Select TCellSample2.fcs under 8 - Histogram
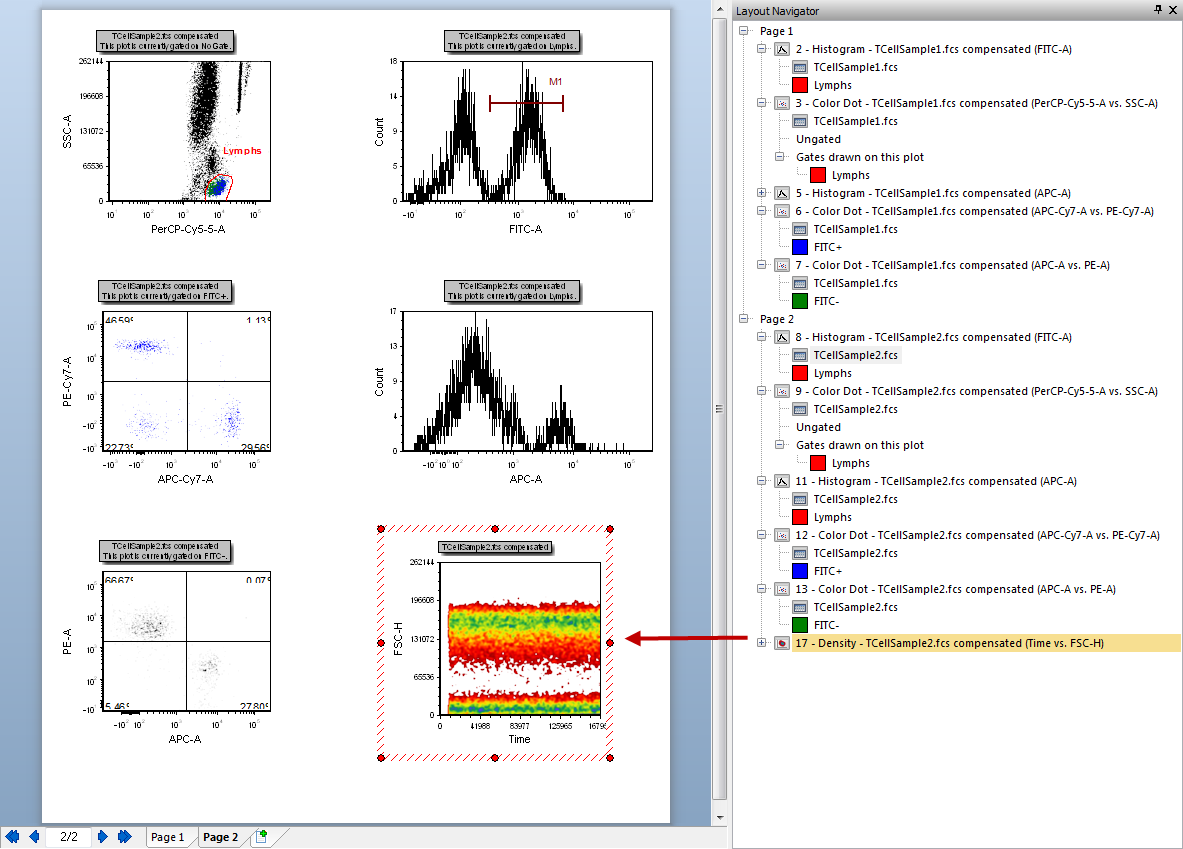This screenshot has width=1183, height=849. (855, 355)
